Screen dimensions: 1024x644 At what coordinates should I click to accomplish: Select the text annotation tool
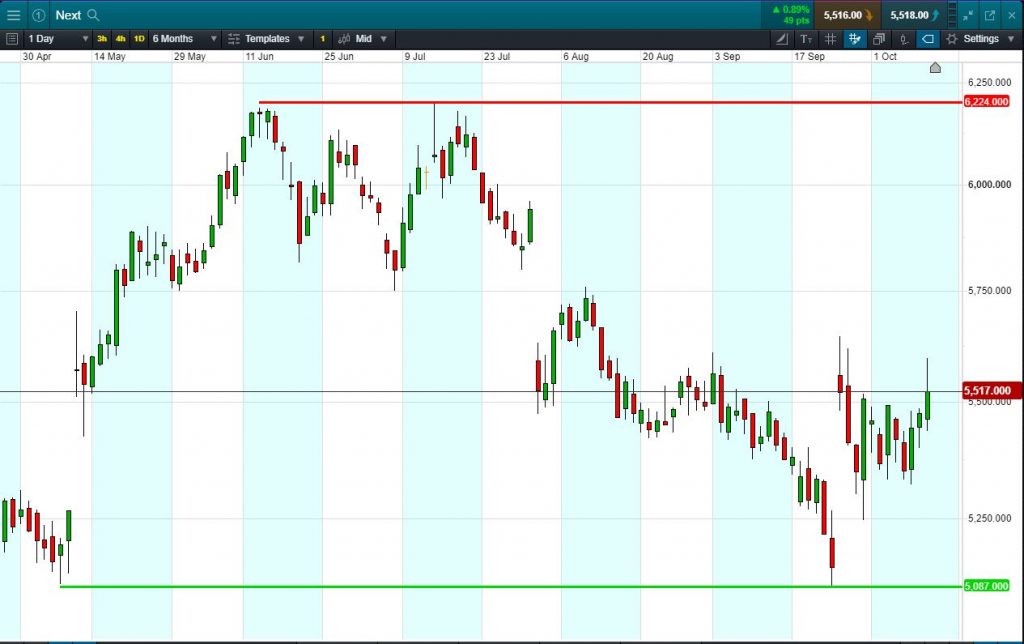(x=806, y=39)
